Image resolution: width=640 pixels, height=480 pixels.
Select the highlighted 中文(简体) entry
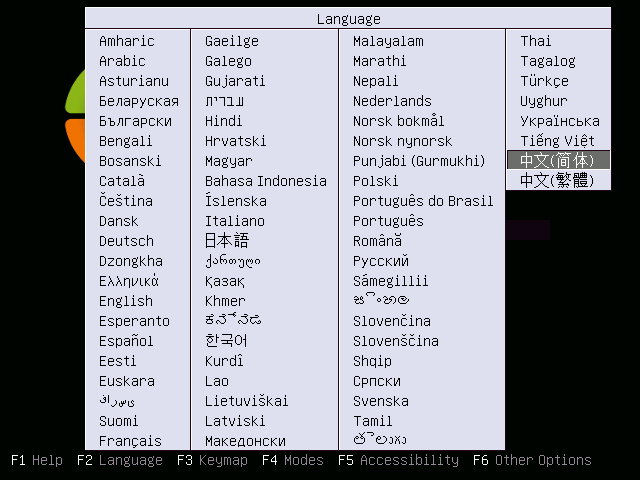558,160
